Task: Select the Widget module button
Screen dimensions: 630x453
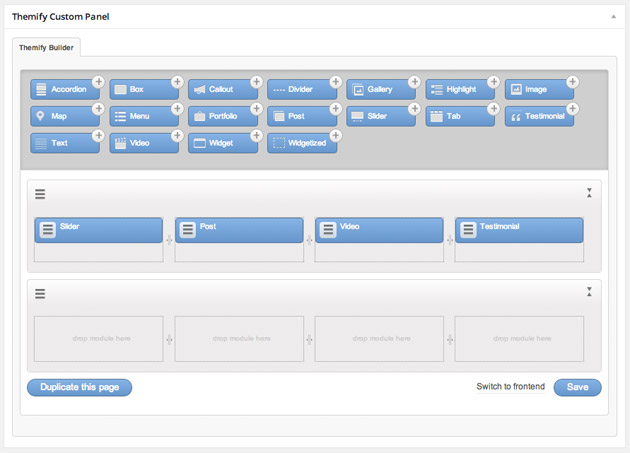Action: [223, 143]
